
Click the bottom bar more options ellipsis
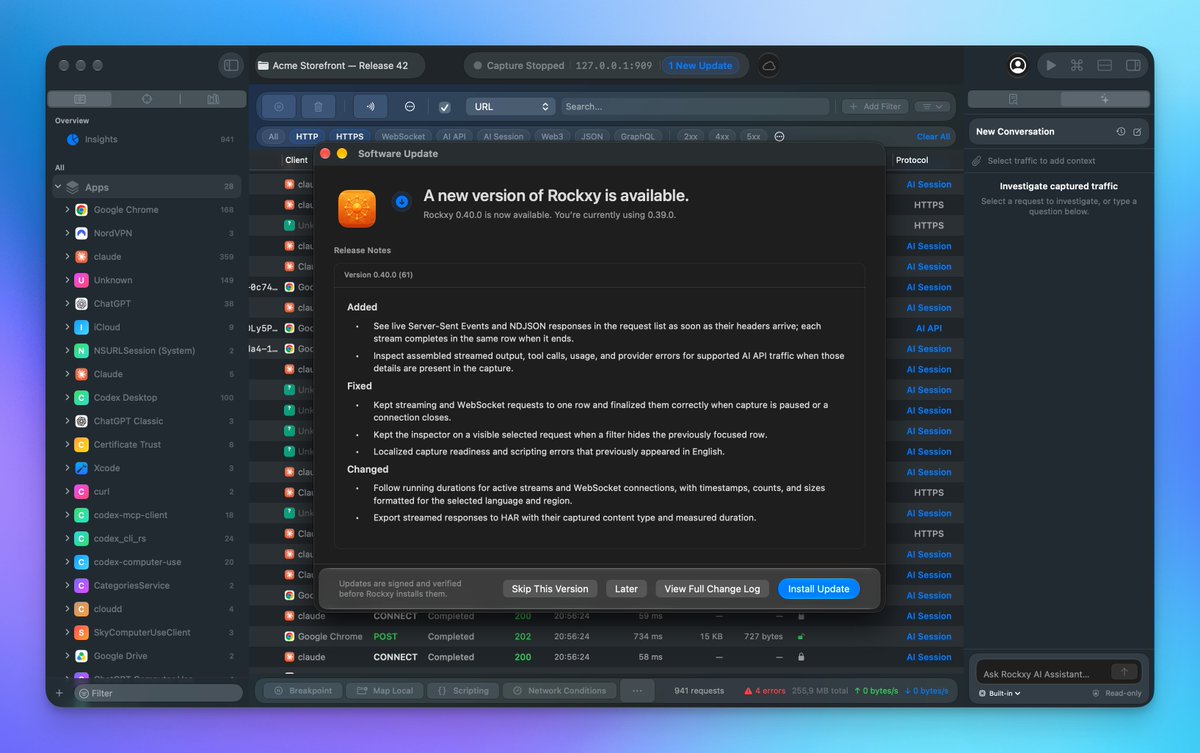coord(638,691)
